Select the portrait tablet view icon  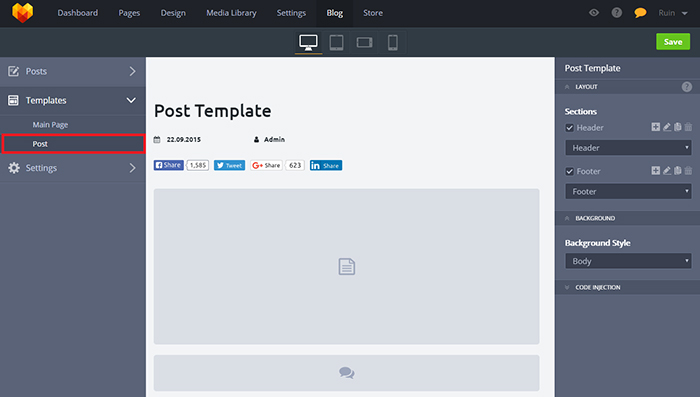tap(337, 42)
